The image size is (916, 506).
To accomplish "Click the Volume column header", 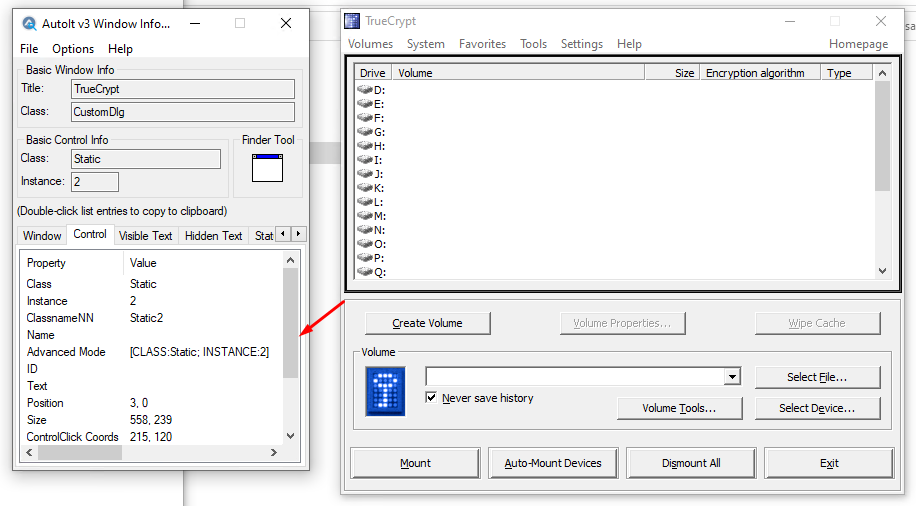I will pos(518,73).
